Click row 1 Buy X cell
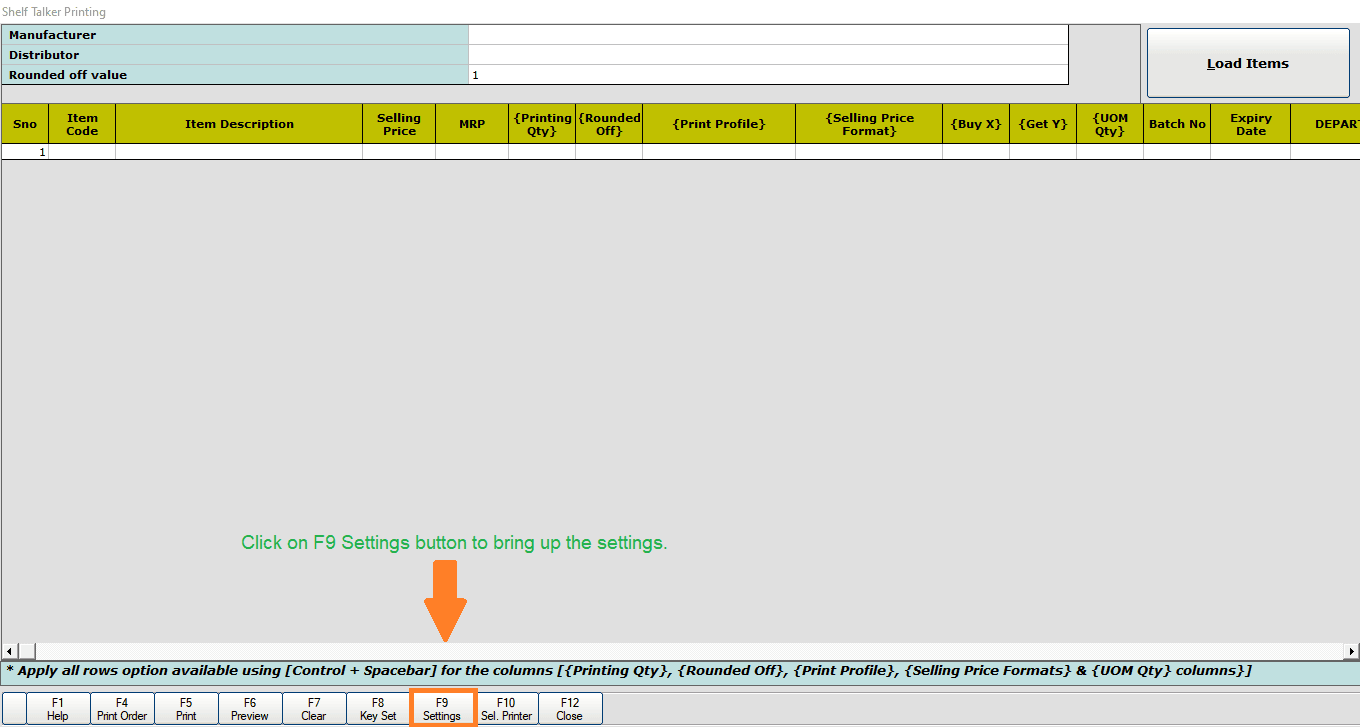Screen dimensions: 1360x727 tap(976, 152)
